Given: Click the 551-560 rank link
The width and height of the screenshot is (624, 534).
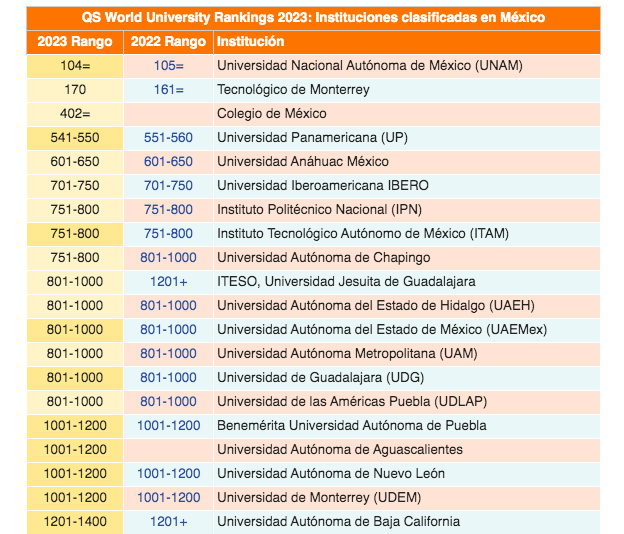Looking at the screenshot, I should coord(168,138).
